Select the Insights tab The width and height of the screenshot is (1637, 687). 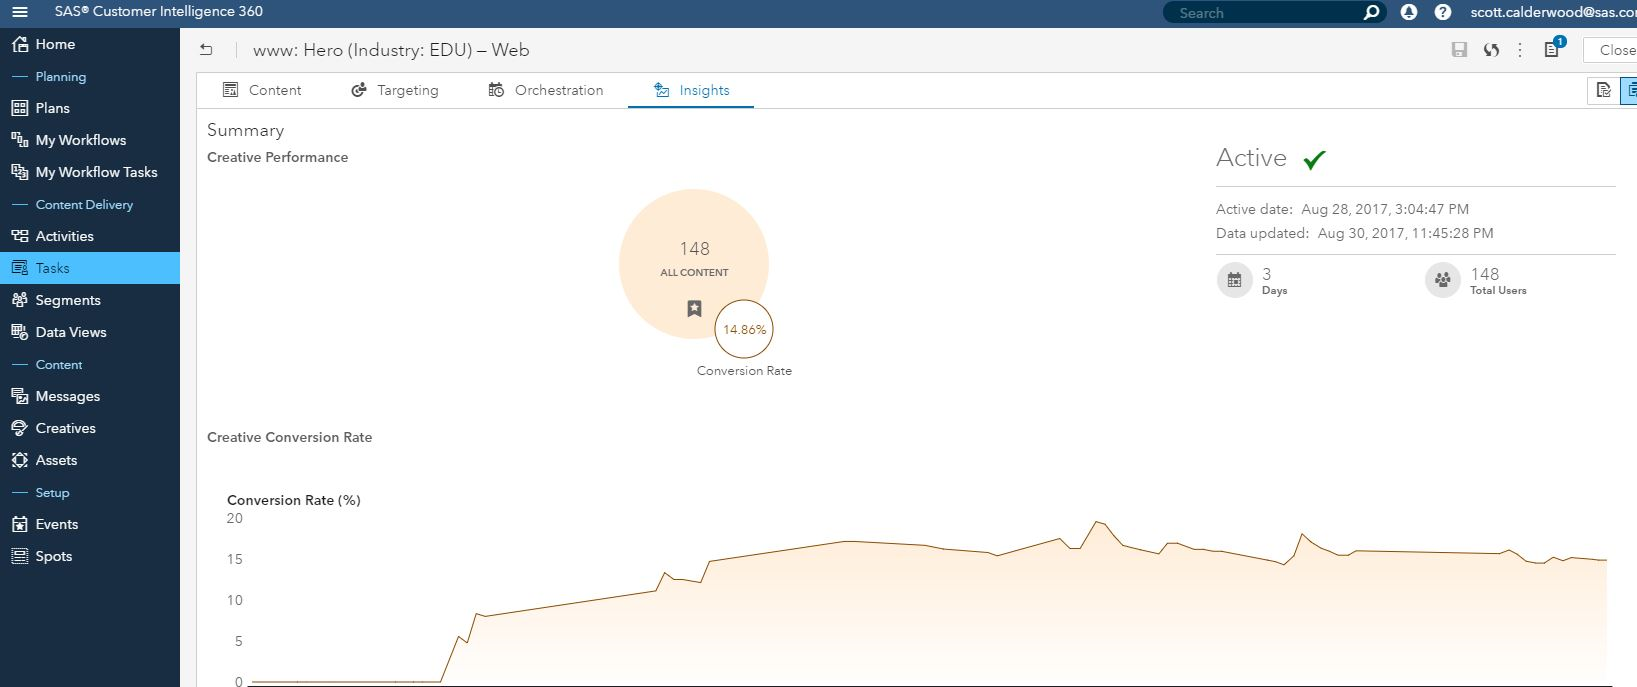click(691, 90)
